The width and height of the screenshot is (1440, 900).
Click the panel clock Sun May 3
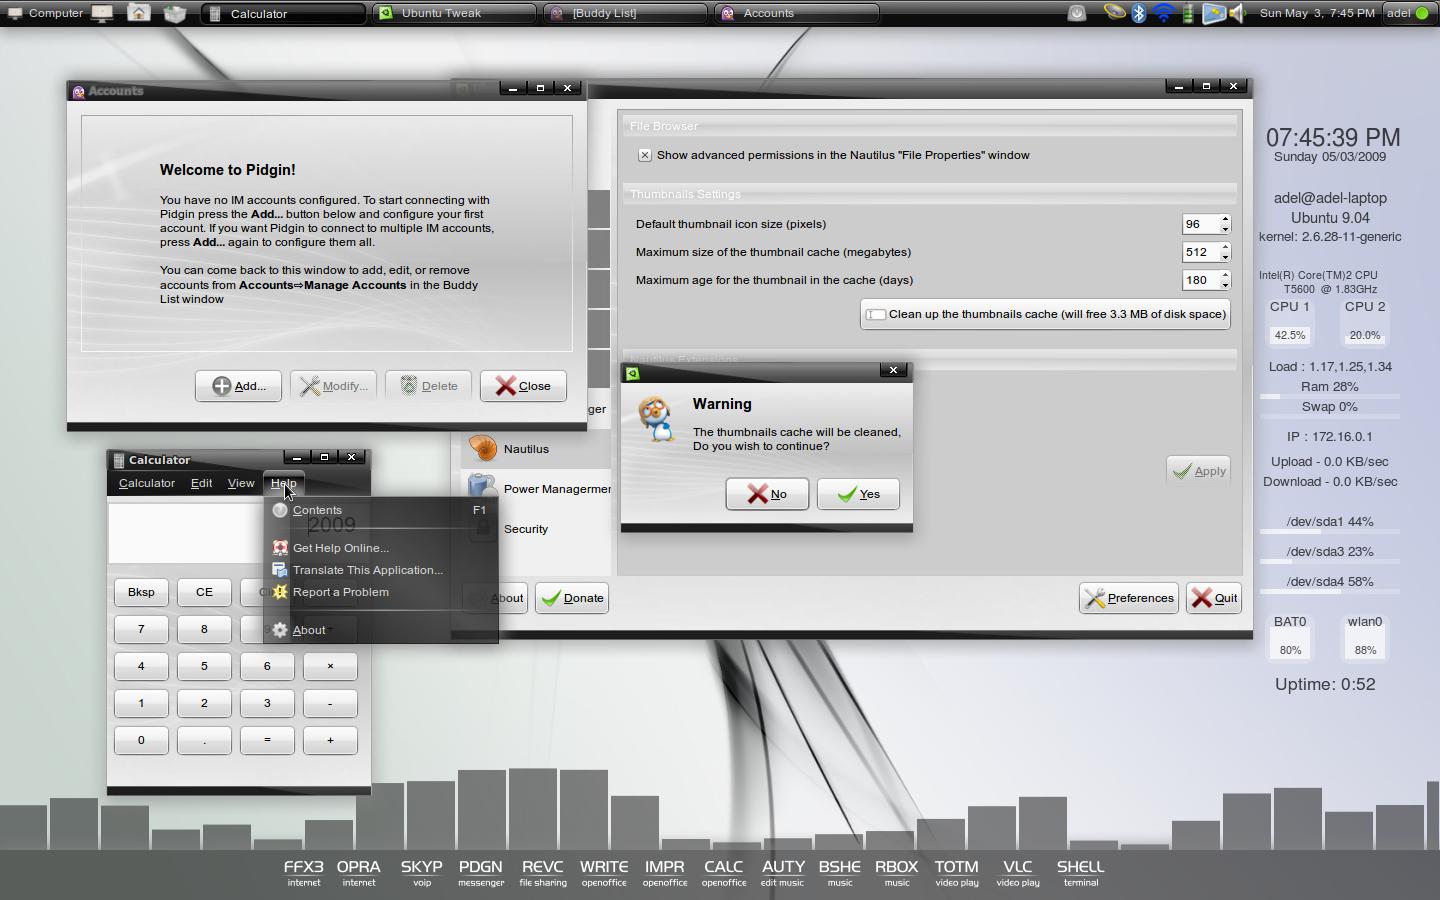coord(1317,13)
